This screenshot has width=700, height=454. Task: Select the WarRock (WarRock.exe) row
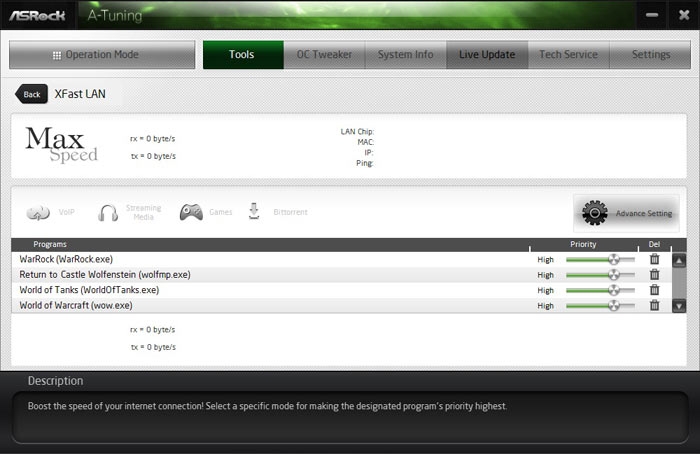[x=342, y=259]
